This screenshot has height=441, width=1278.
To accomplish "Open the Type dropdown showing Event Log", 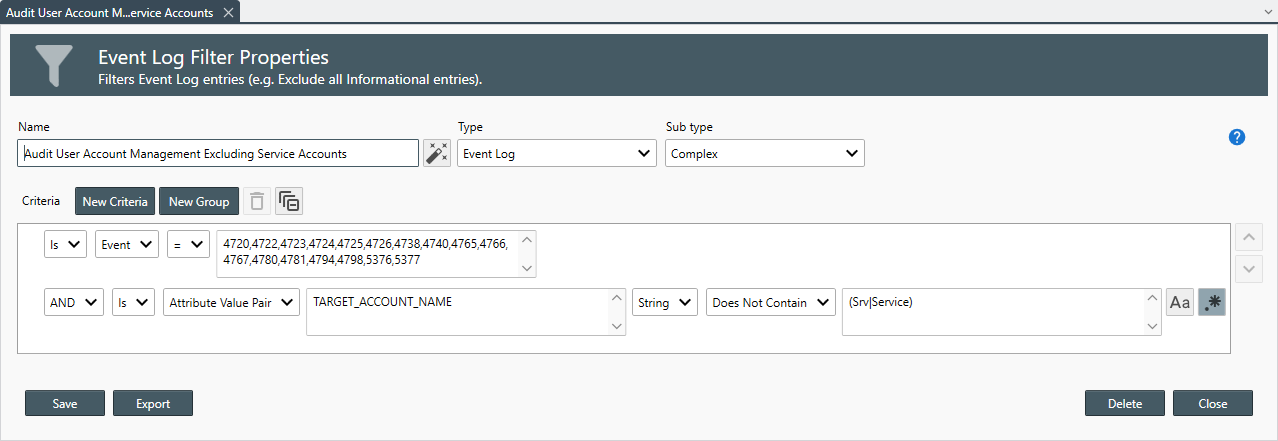I will click(557, 153).
